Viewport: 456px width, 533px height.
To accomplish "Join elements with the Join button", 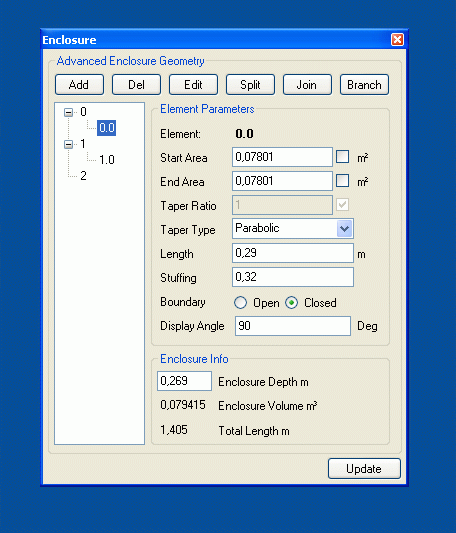I will [x=307, y=85].
